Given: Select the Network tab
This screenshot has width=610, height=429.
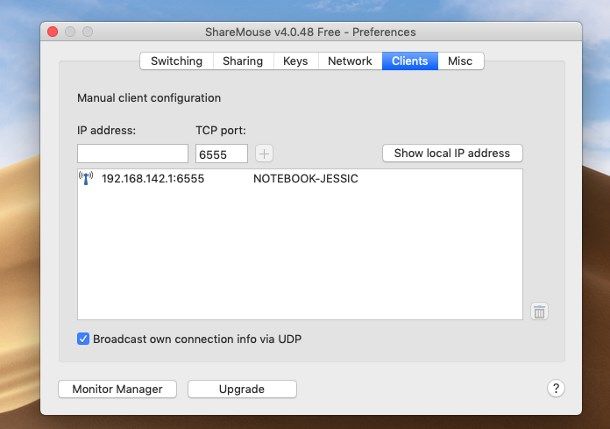Looking at the screenshot, I should [x=350, y=61].
